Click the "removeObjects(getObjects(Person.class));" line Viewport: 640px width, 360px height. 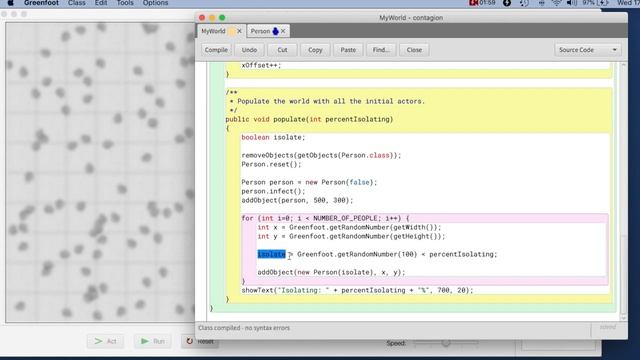tap(321, 156)
